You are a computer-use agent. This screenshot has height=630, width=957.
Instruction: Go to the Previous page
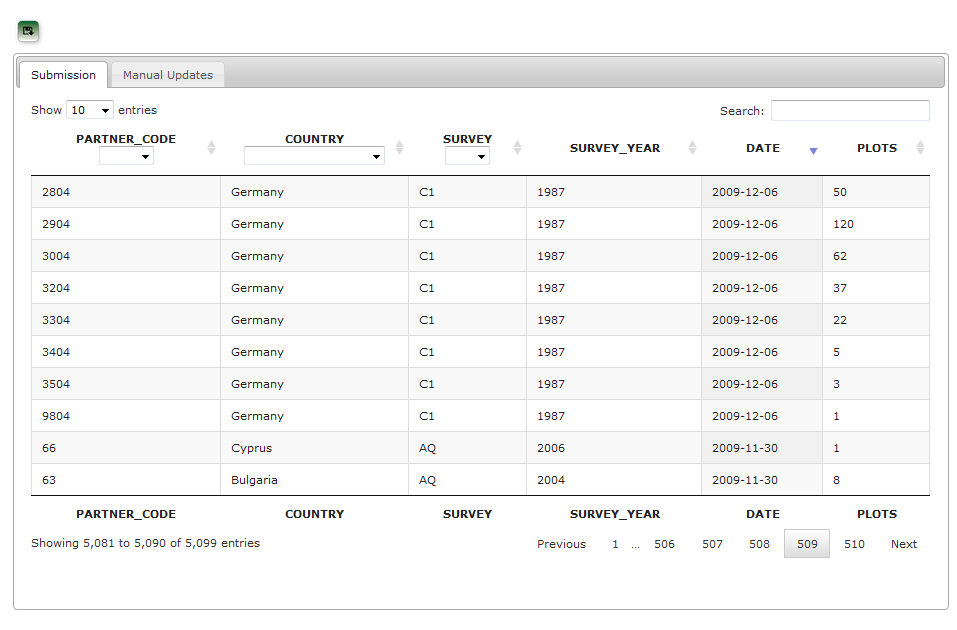tap(561, 544)
